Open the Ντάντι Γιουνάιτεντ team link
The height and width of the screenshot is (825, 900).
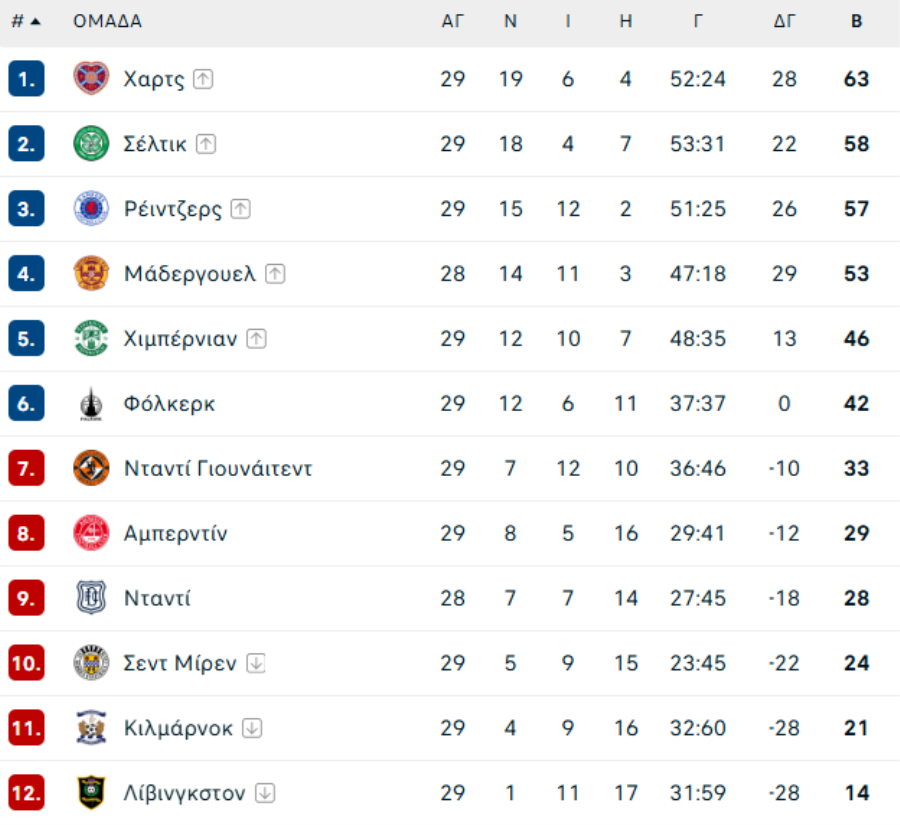click(218, 468)
